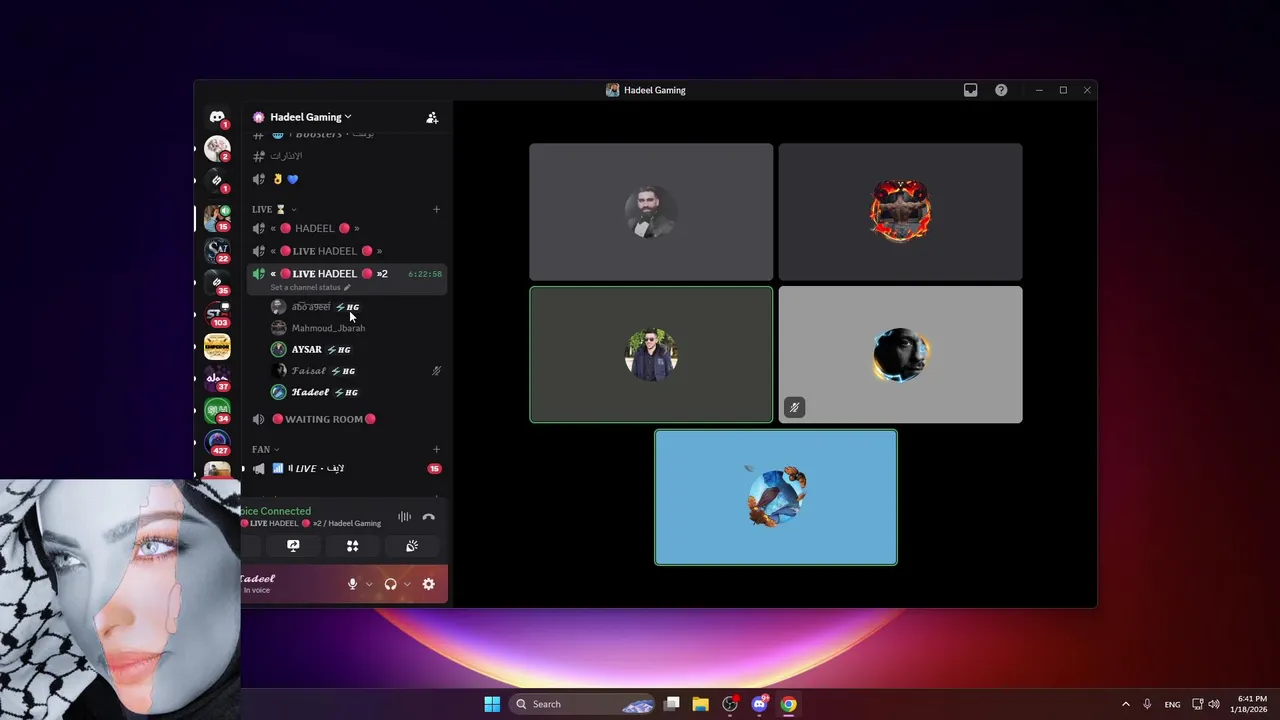Open the server with badge 2
Screen dimensions: 1280x720
[217, 149]
